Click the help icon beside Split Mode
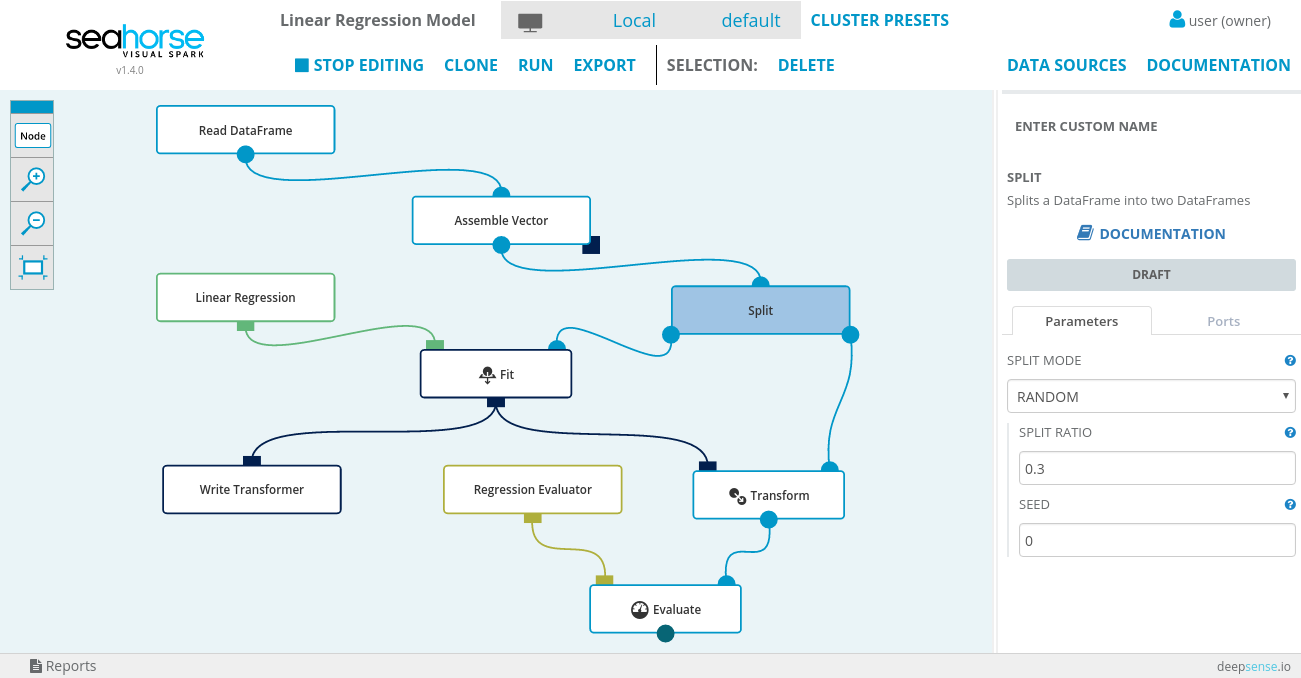 click(x=1289, y=361)
